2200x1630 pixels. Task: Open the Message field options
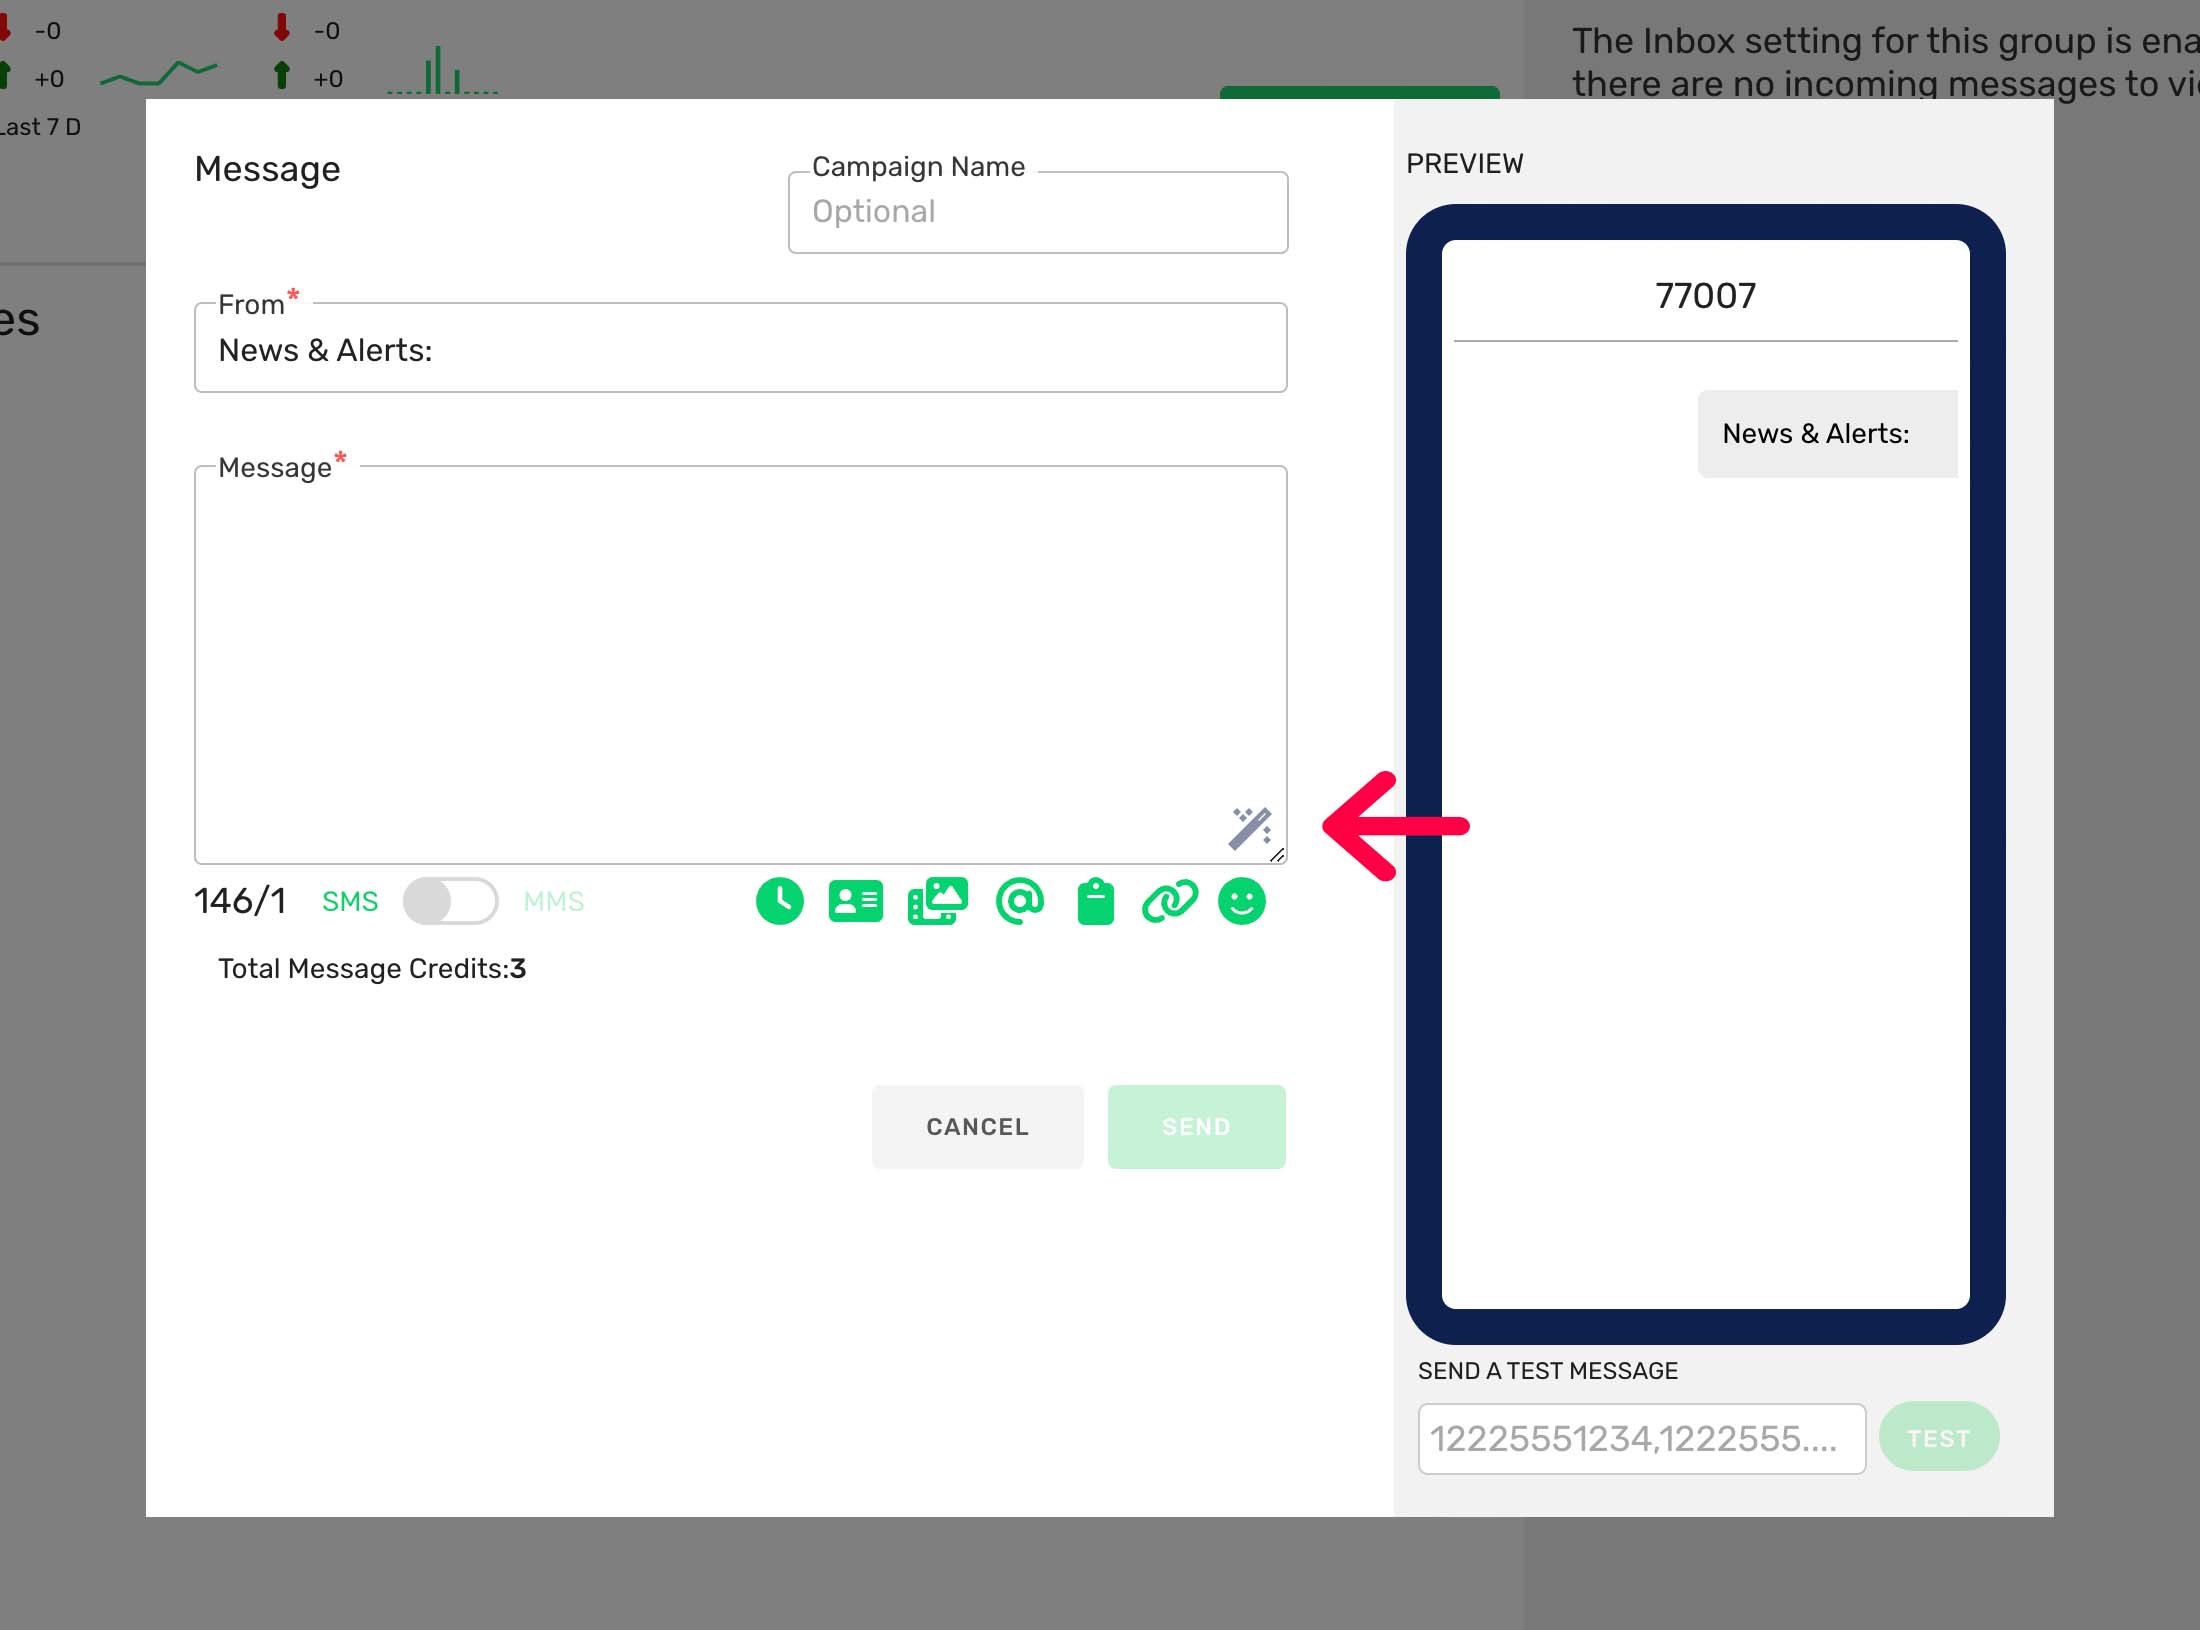coord(740,660)
